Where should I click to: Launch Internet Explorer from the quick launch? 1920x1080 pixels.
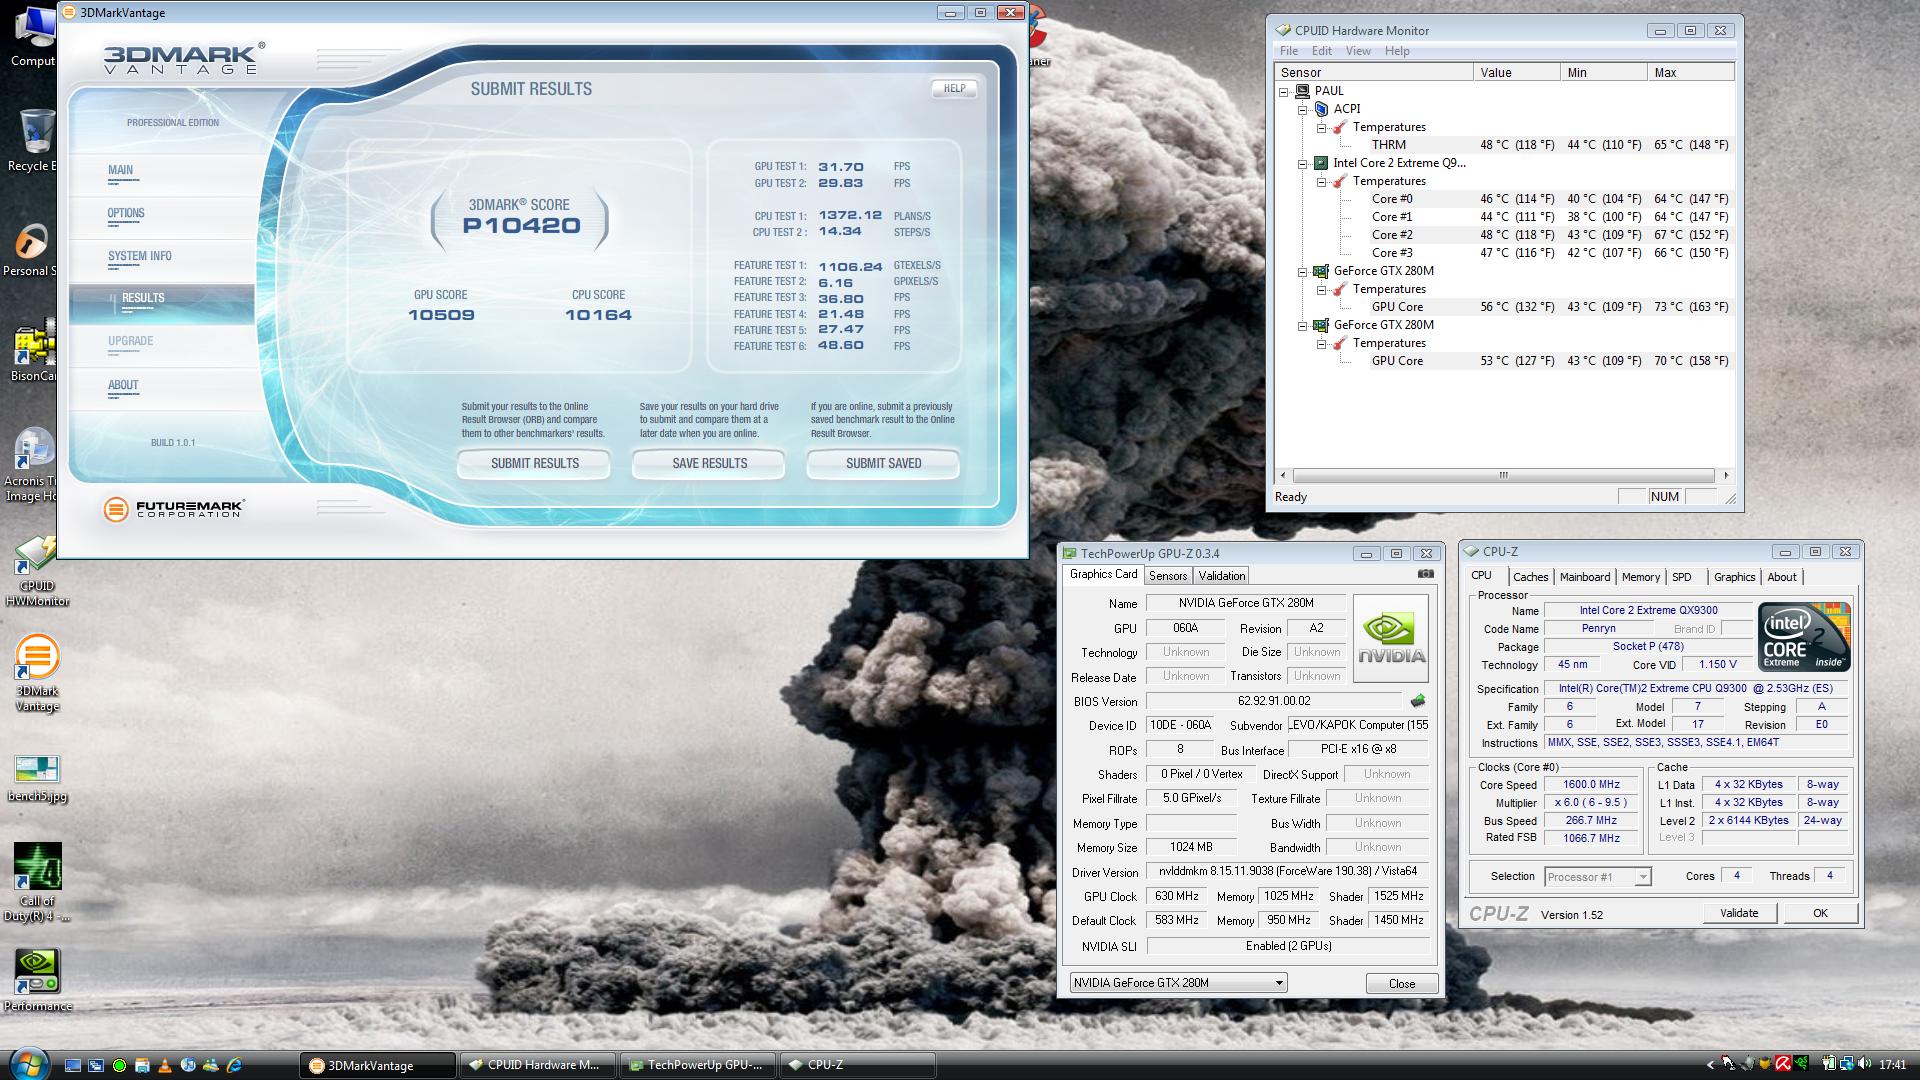[234, 1065]
